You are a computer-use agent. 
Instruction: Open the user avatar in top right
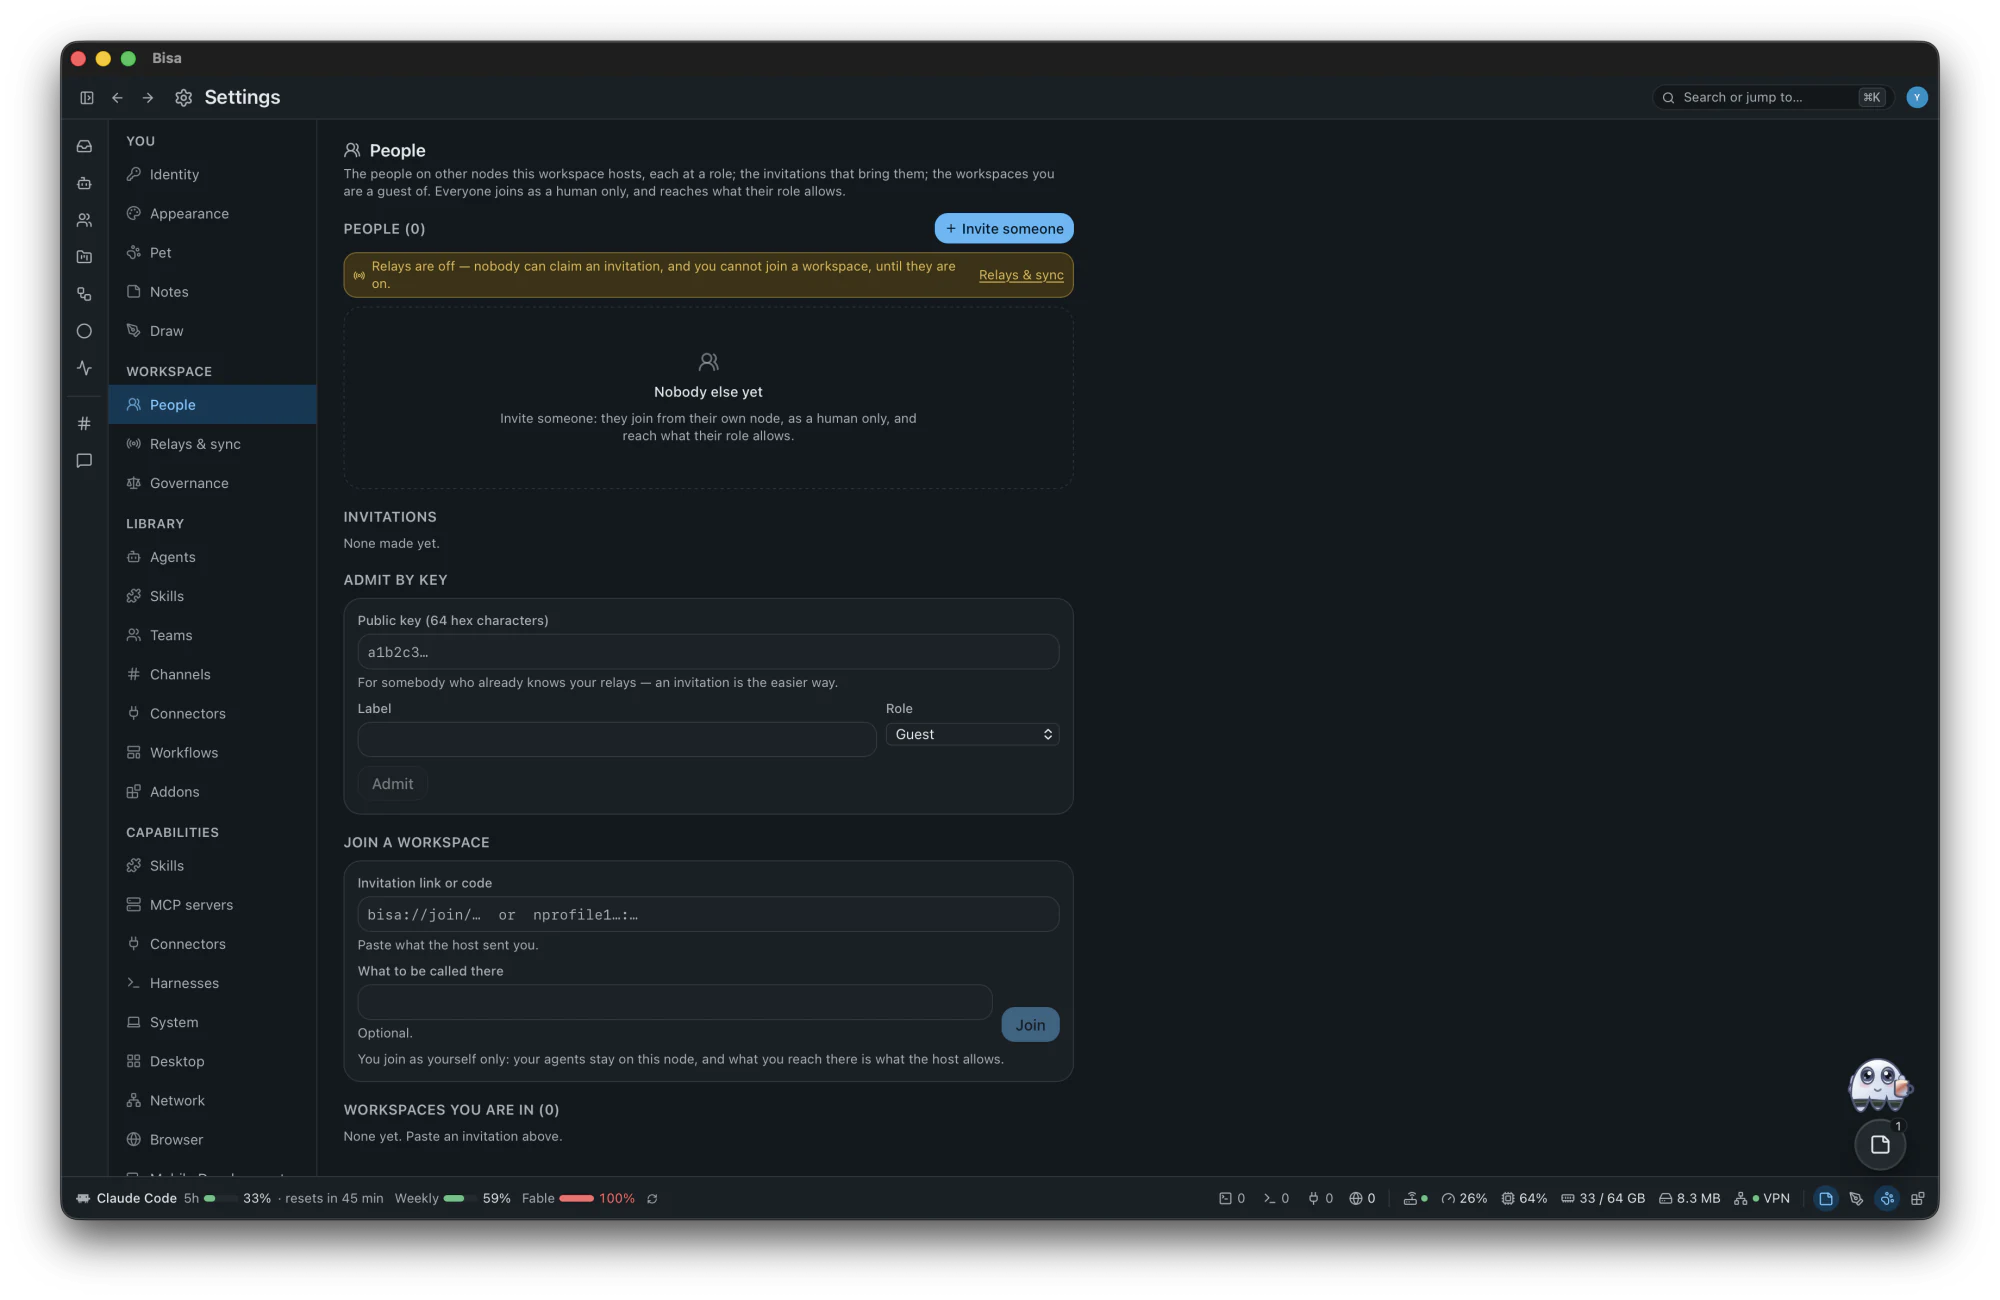point(1917,97)
